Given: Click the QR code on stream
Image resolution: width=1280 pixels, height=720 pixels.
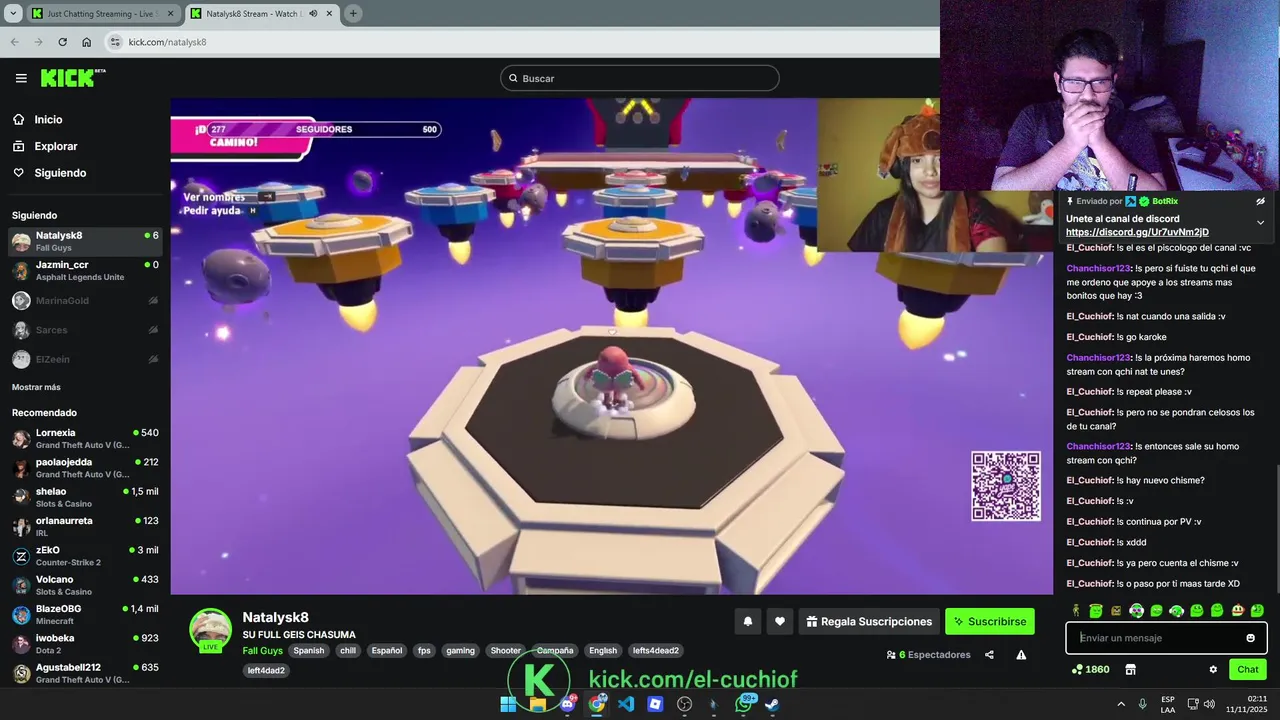Looking at the screenshot, I should point(1006,487).
